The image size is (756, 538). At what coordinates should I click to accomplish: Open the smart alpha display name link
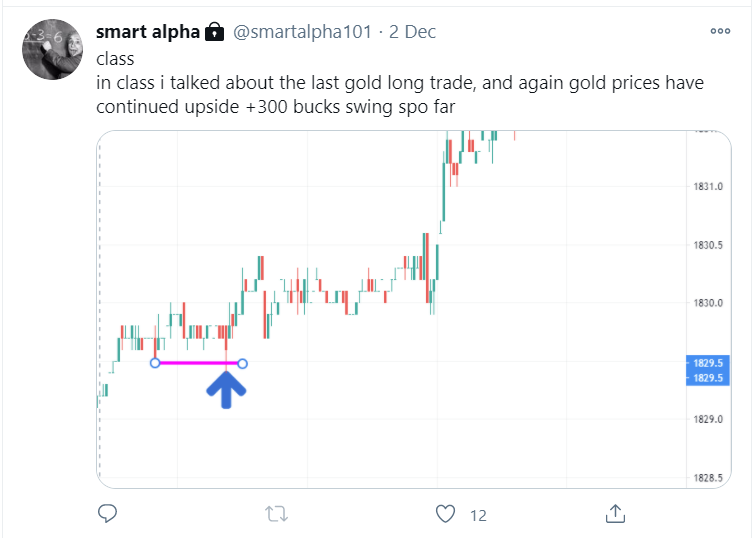pyautogui.click(x=147, y=32)
